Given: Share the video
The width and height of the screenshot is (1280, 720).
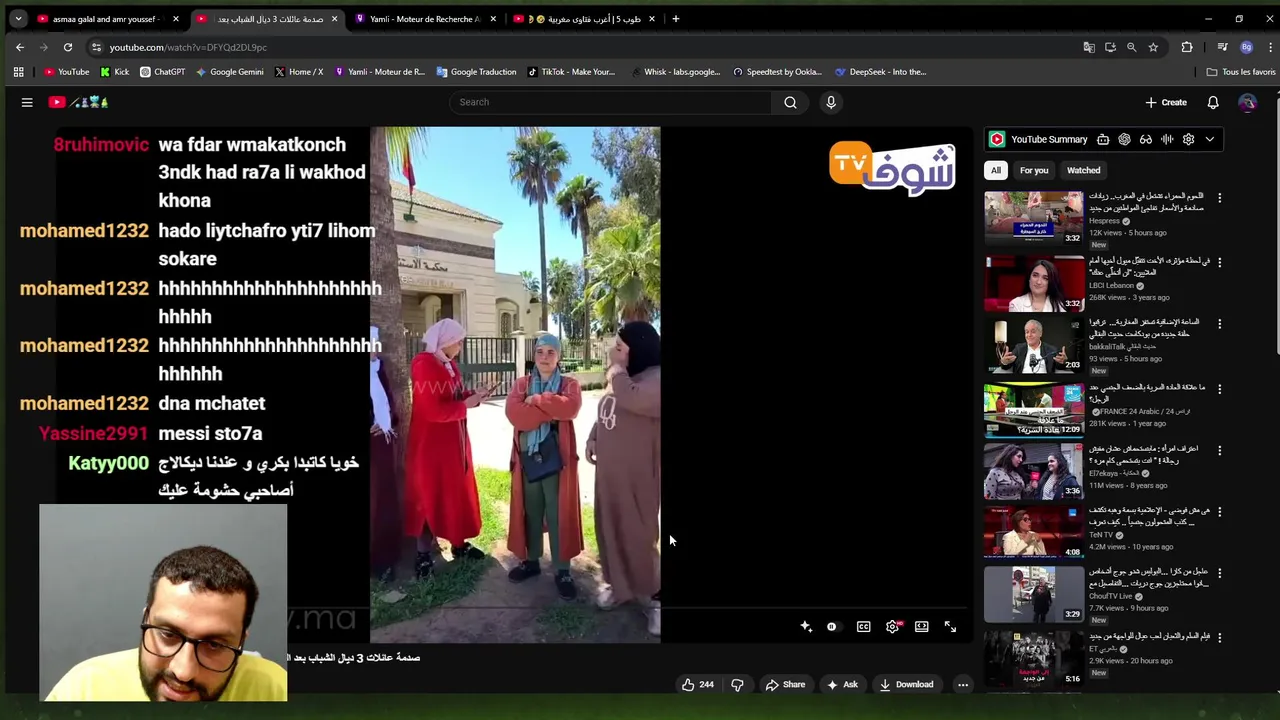Looking at the screenshot, I should [x=785, y=685].
